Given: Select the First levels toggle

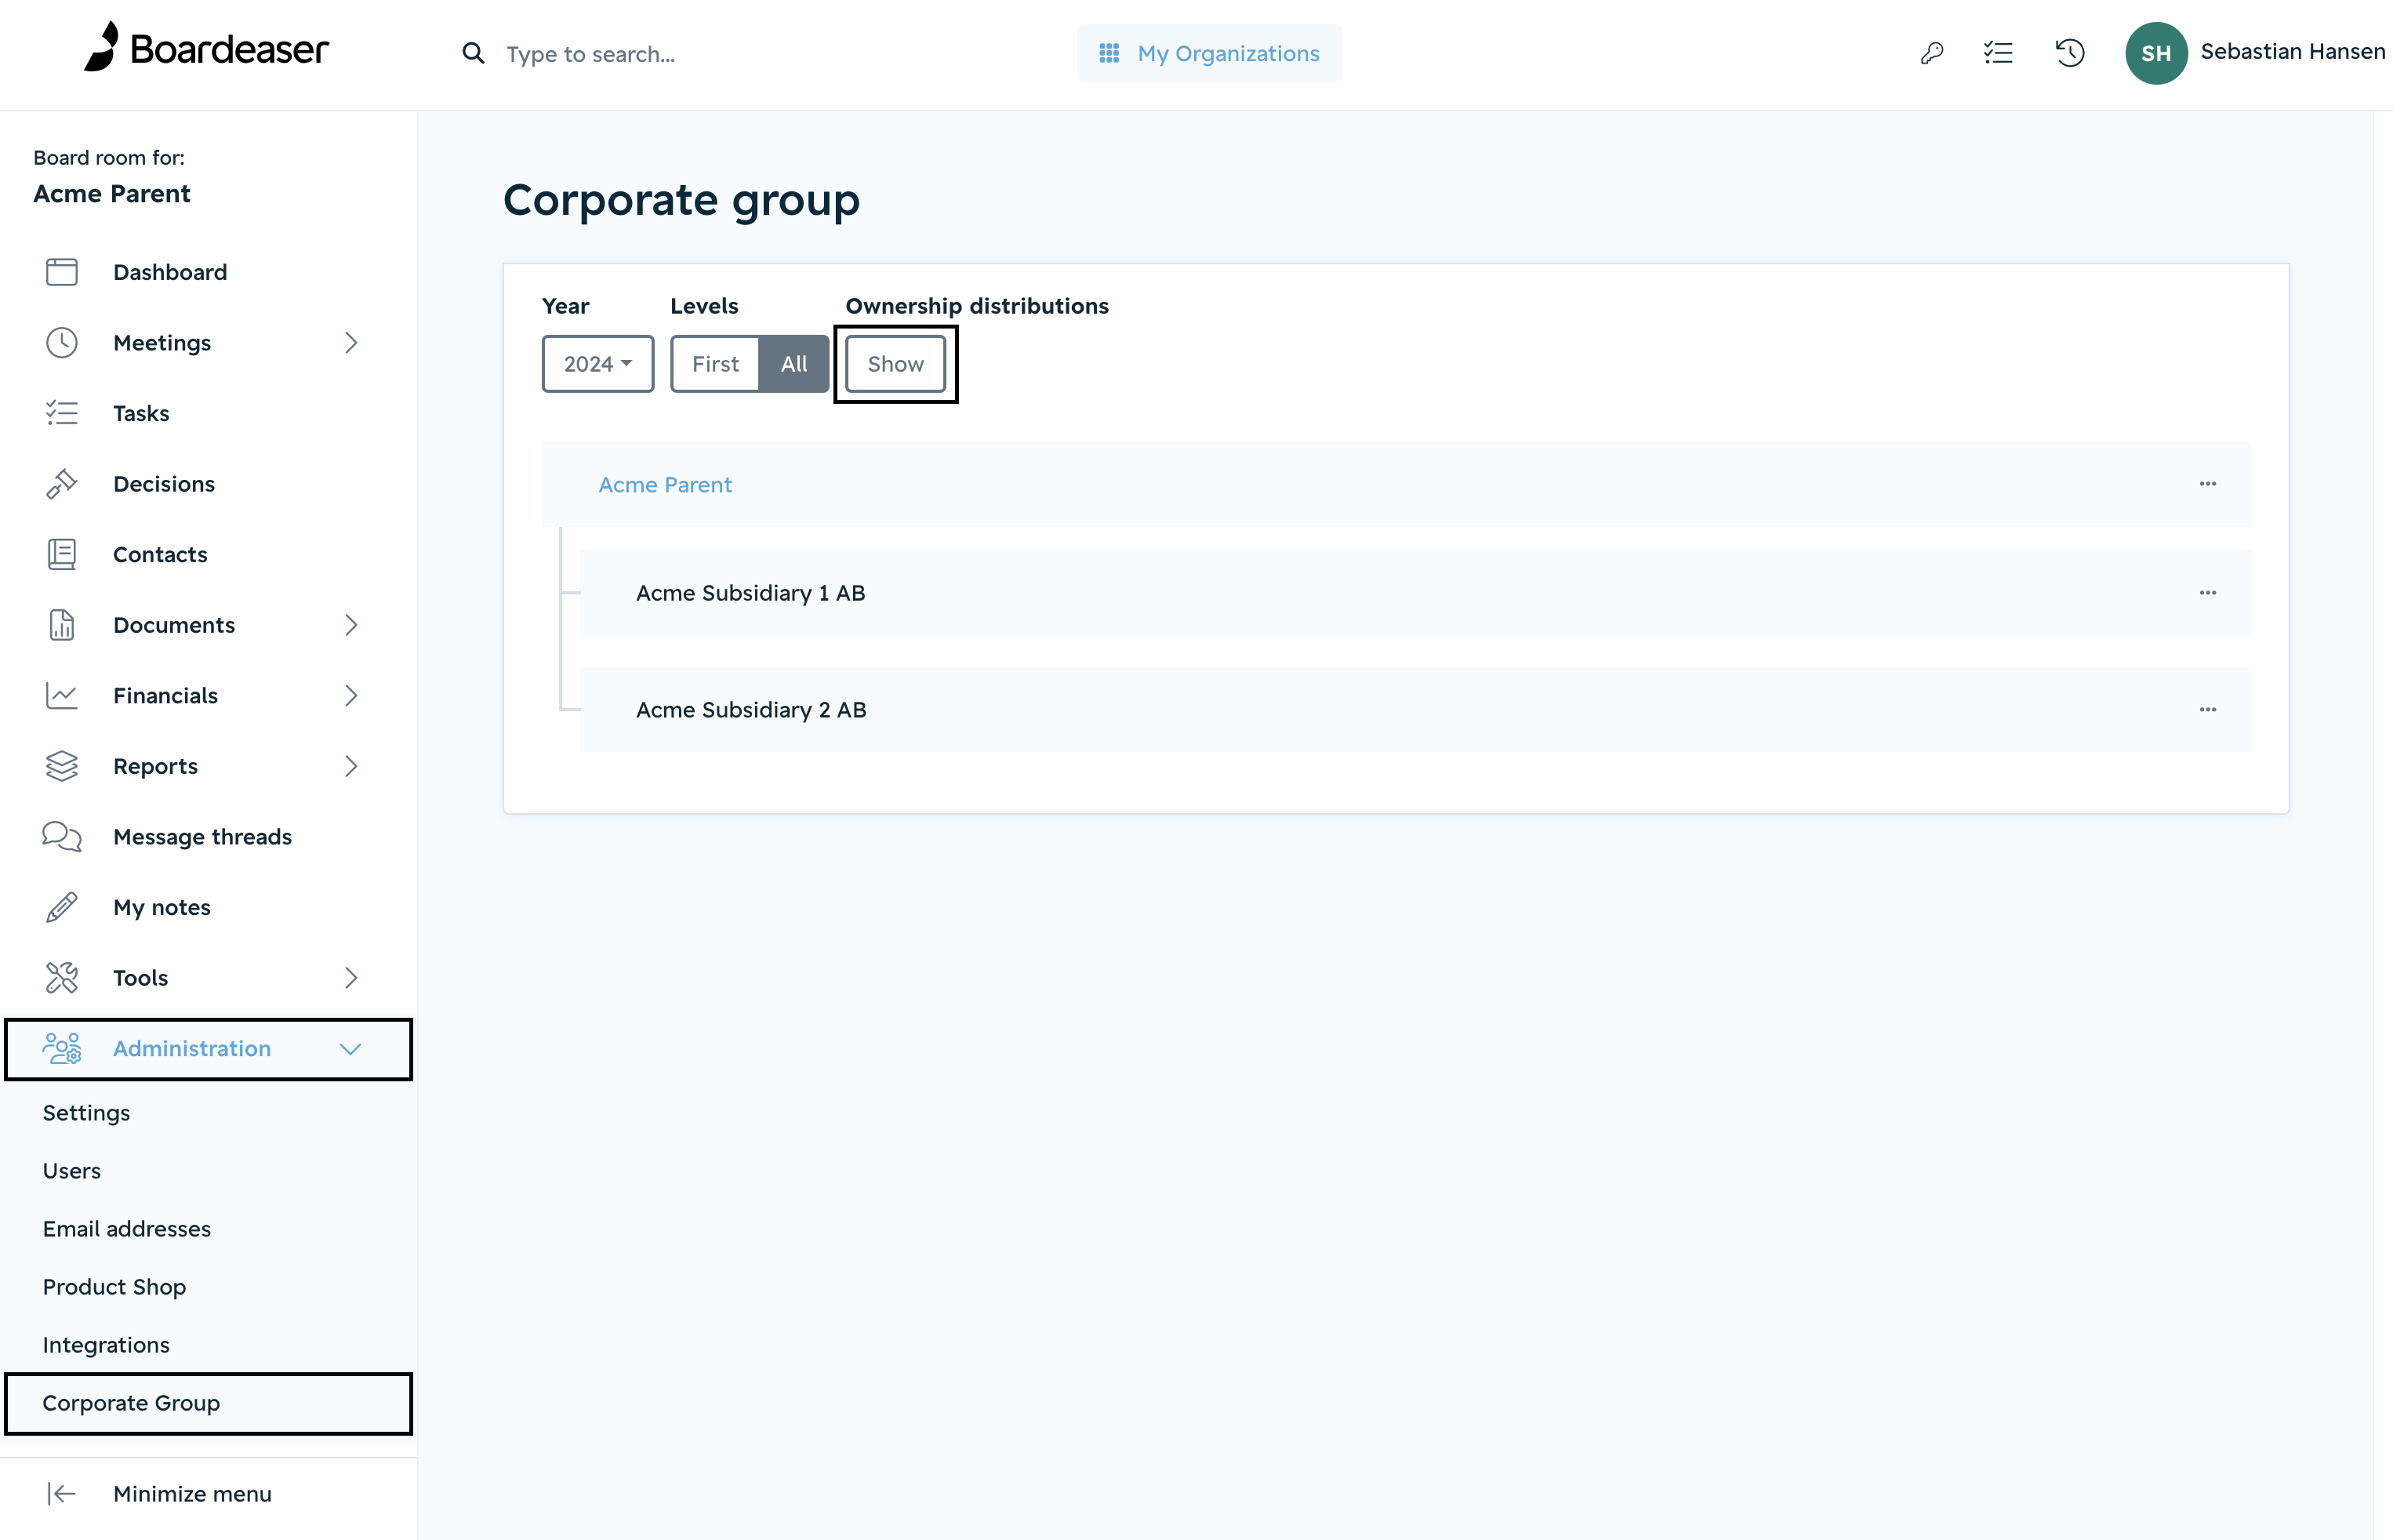Looking at the screenshot, I should coord(715,364).
